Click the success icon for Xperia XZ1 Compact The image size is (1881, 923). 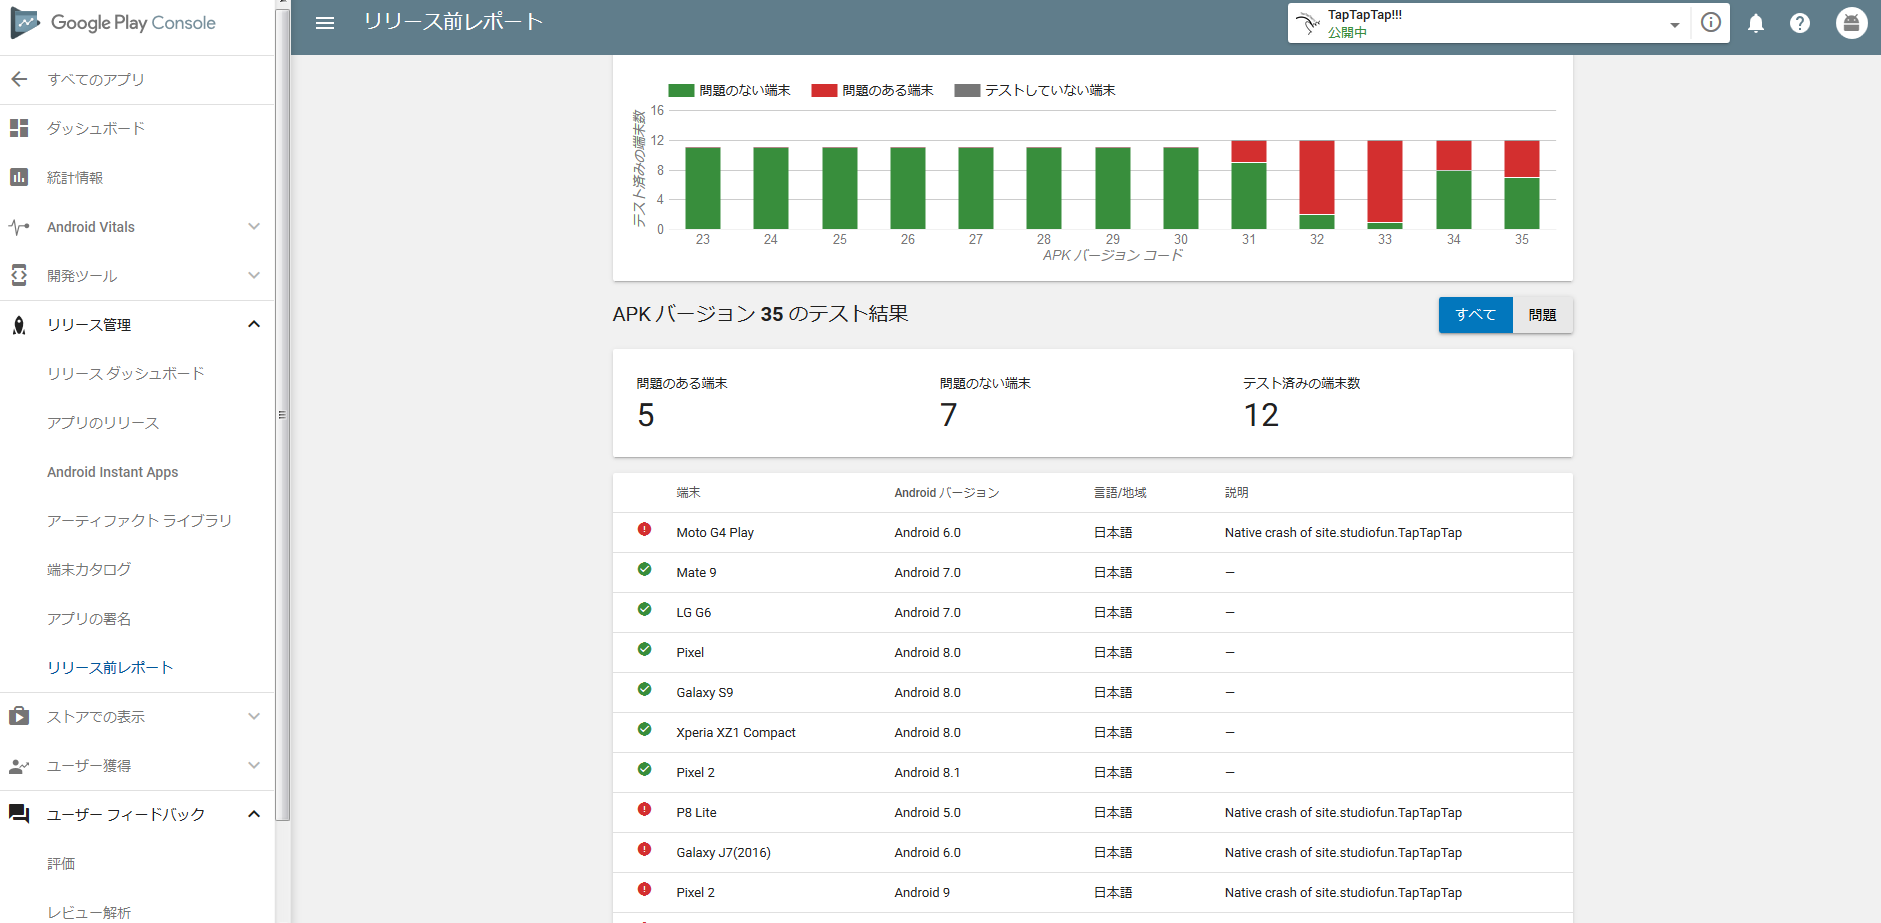[644, 730]
